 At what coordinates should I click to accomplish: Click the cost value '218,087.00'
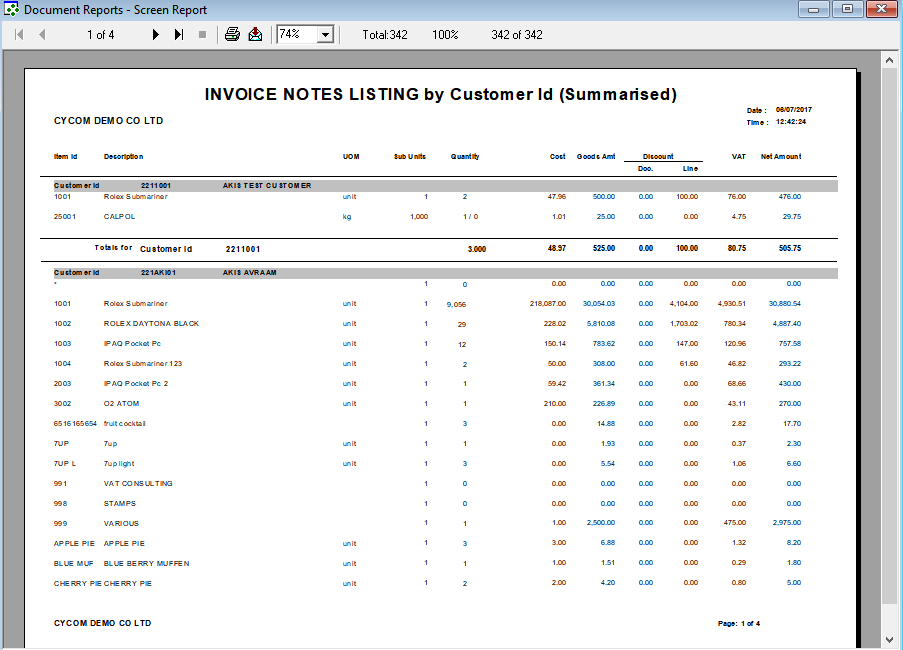coord(548,303)
